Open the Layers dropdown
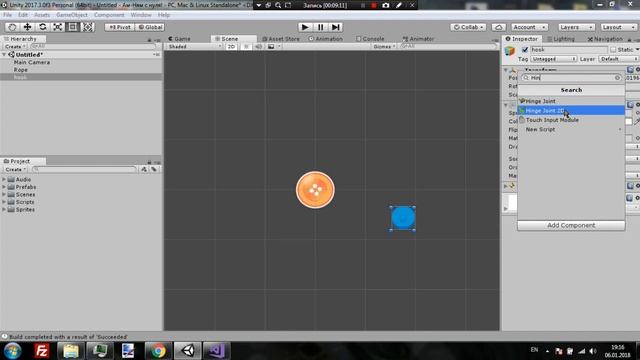Viewport: 640px width, 360px height. [x=576, y=27]
